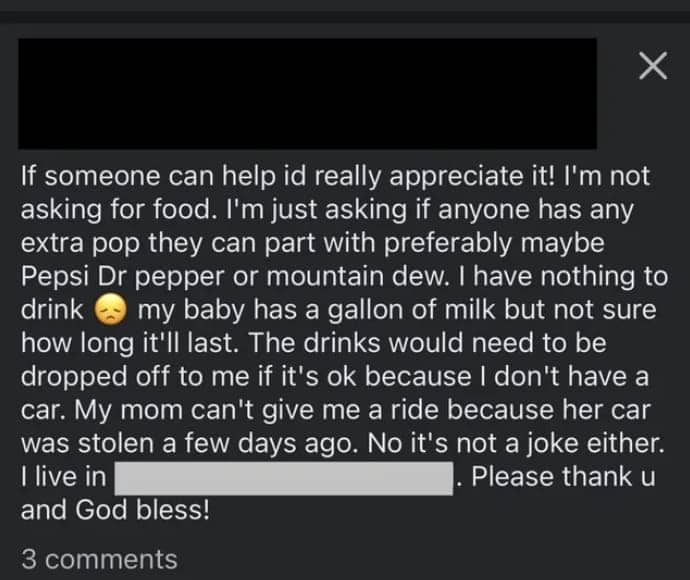Click the phrase "Please thank u"
Viewport: 690px width, 580px height.
(x=563, y=477)
